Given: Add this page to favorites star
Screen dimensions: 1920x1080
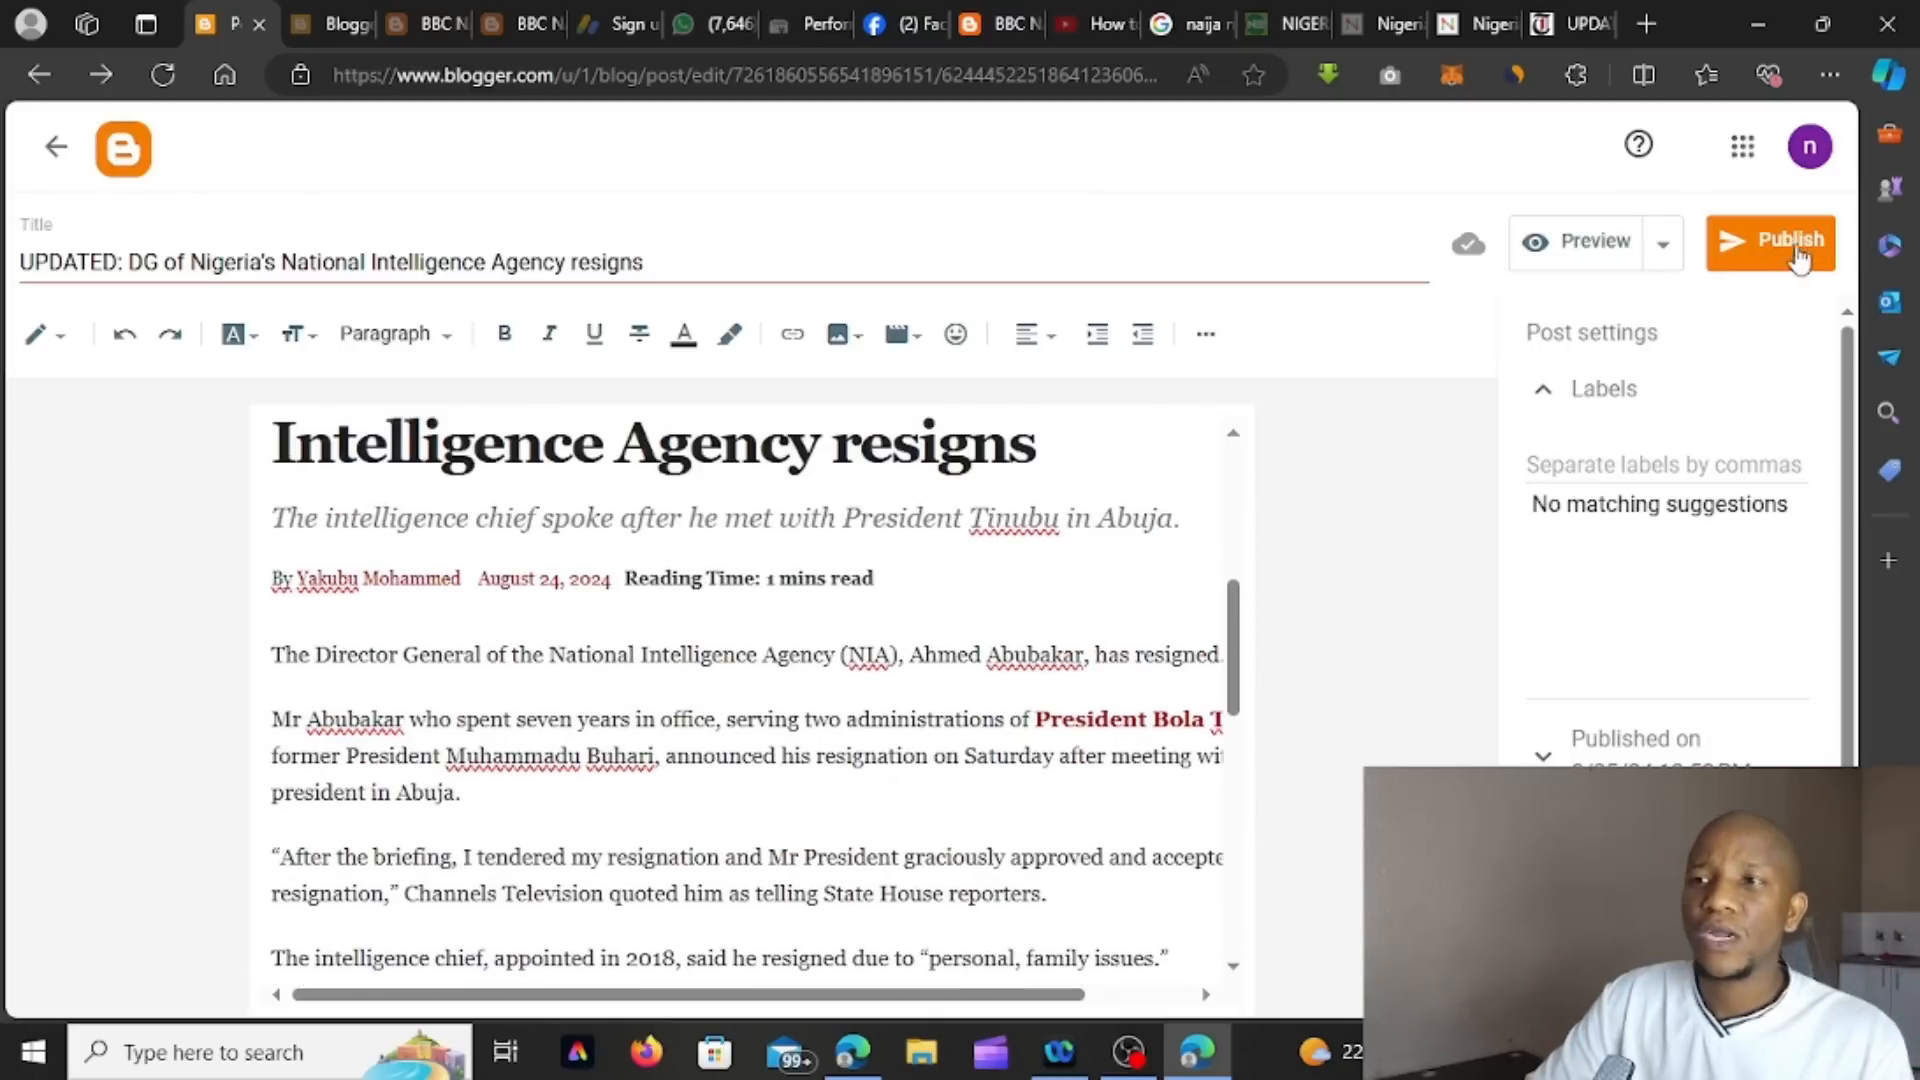Looking at the screenshot, I should coord(1253,75).
